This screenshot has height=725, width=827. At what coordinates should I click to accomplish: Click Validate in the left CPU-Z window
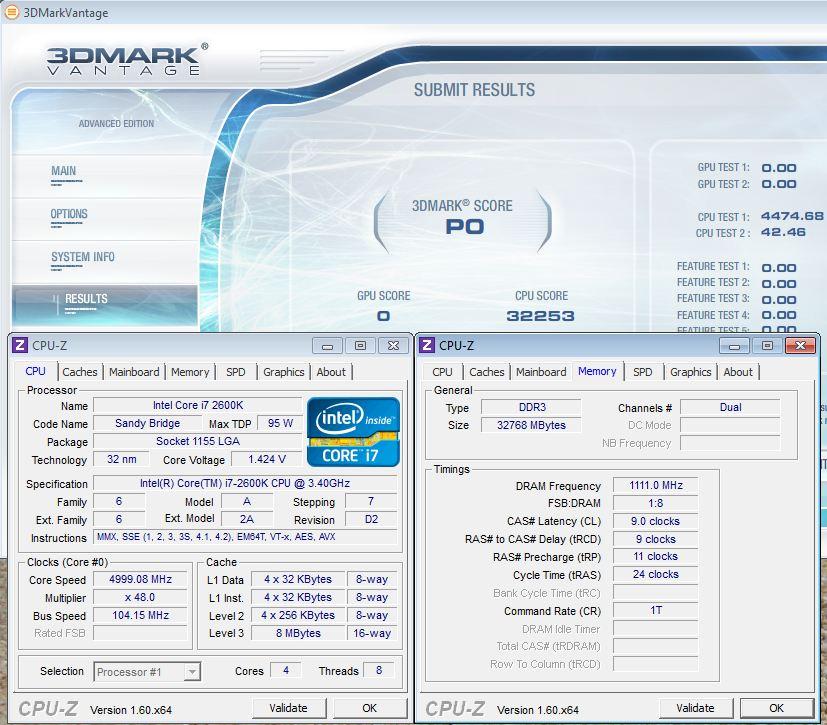[289, 708]
